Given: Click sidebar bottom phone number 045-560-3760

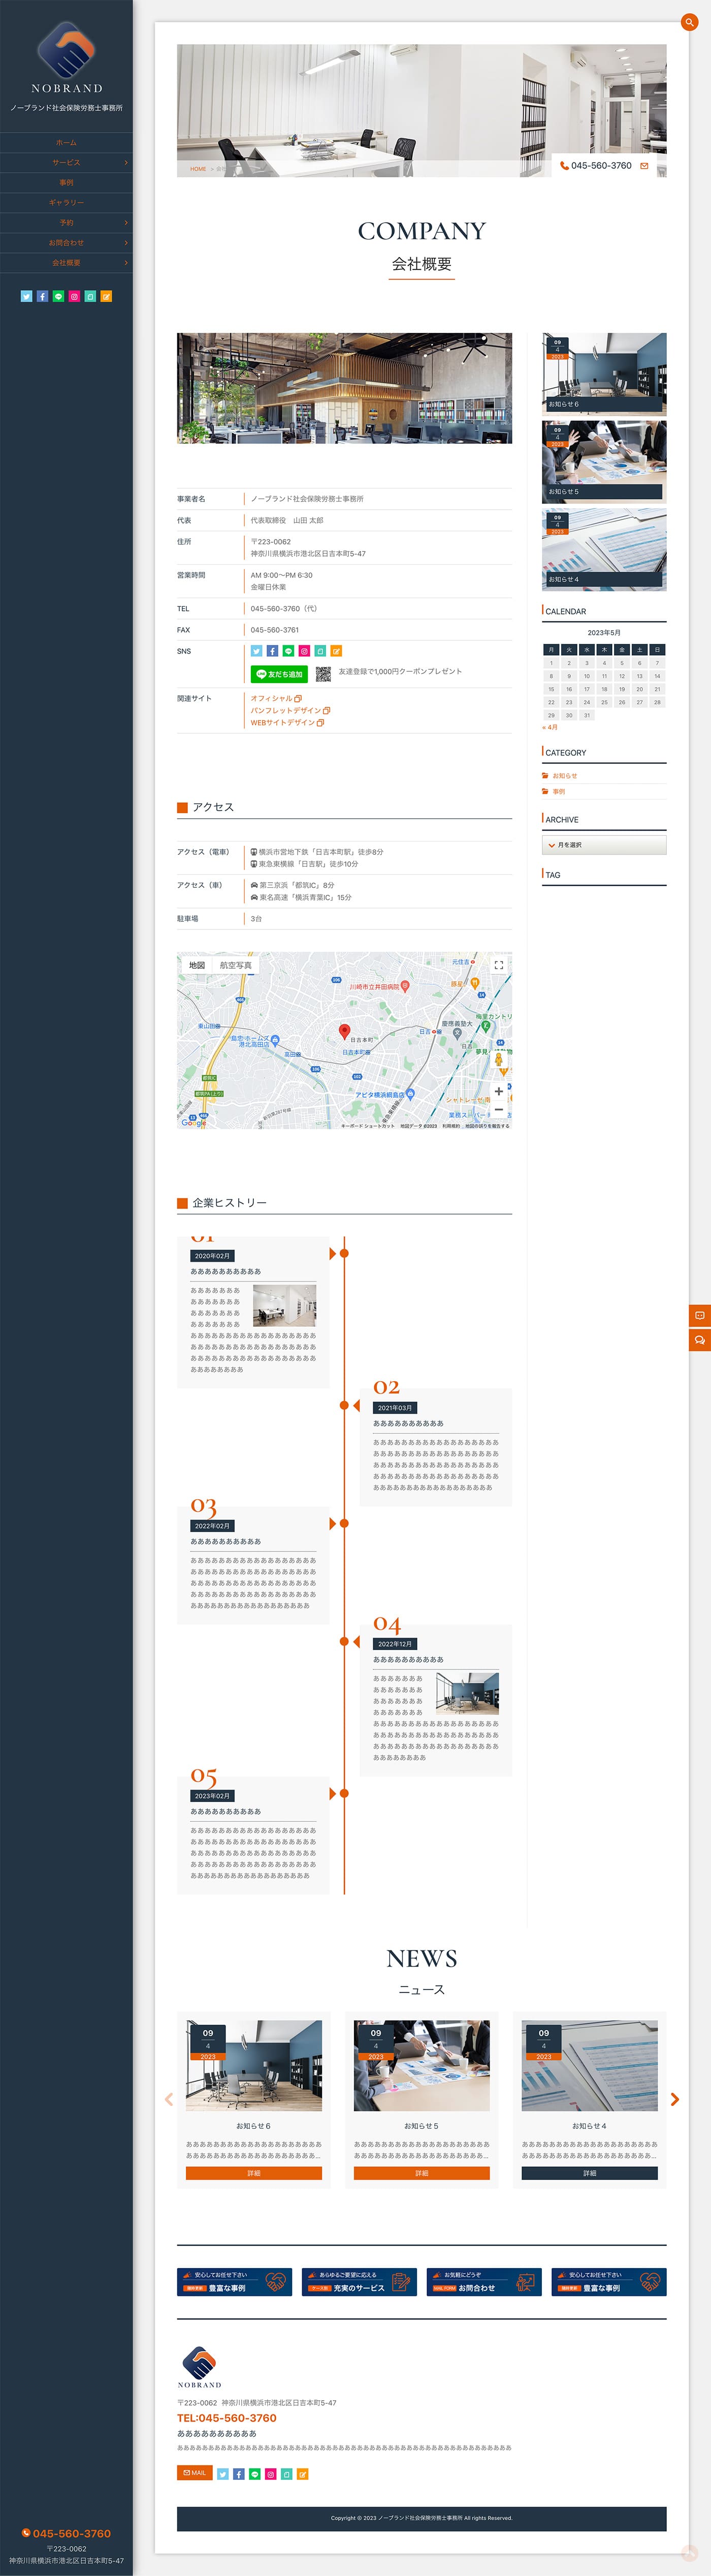Looking at the screenshot, I should (66, 2534).
